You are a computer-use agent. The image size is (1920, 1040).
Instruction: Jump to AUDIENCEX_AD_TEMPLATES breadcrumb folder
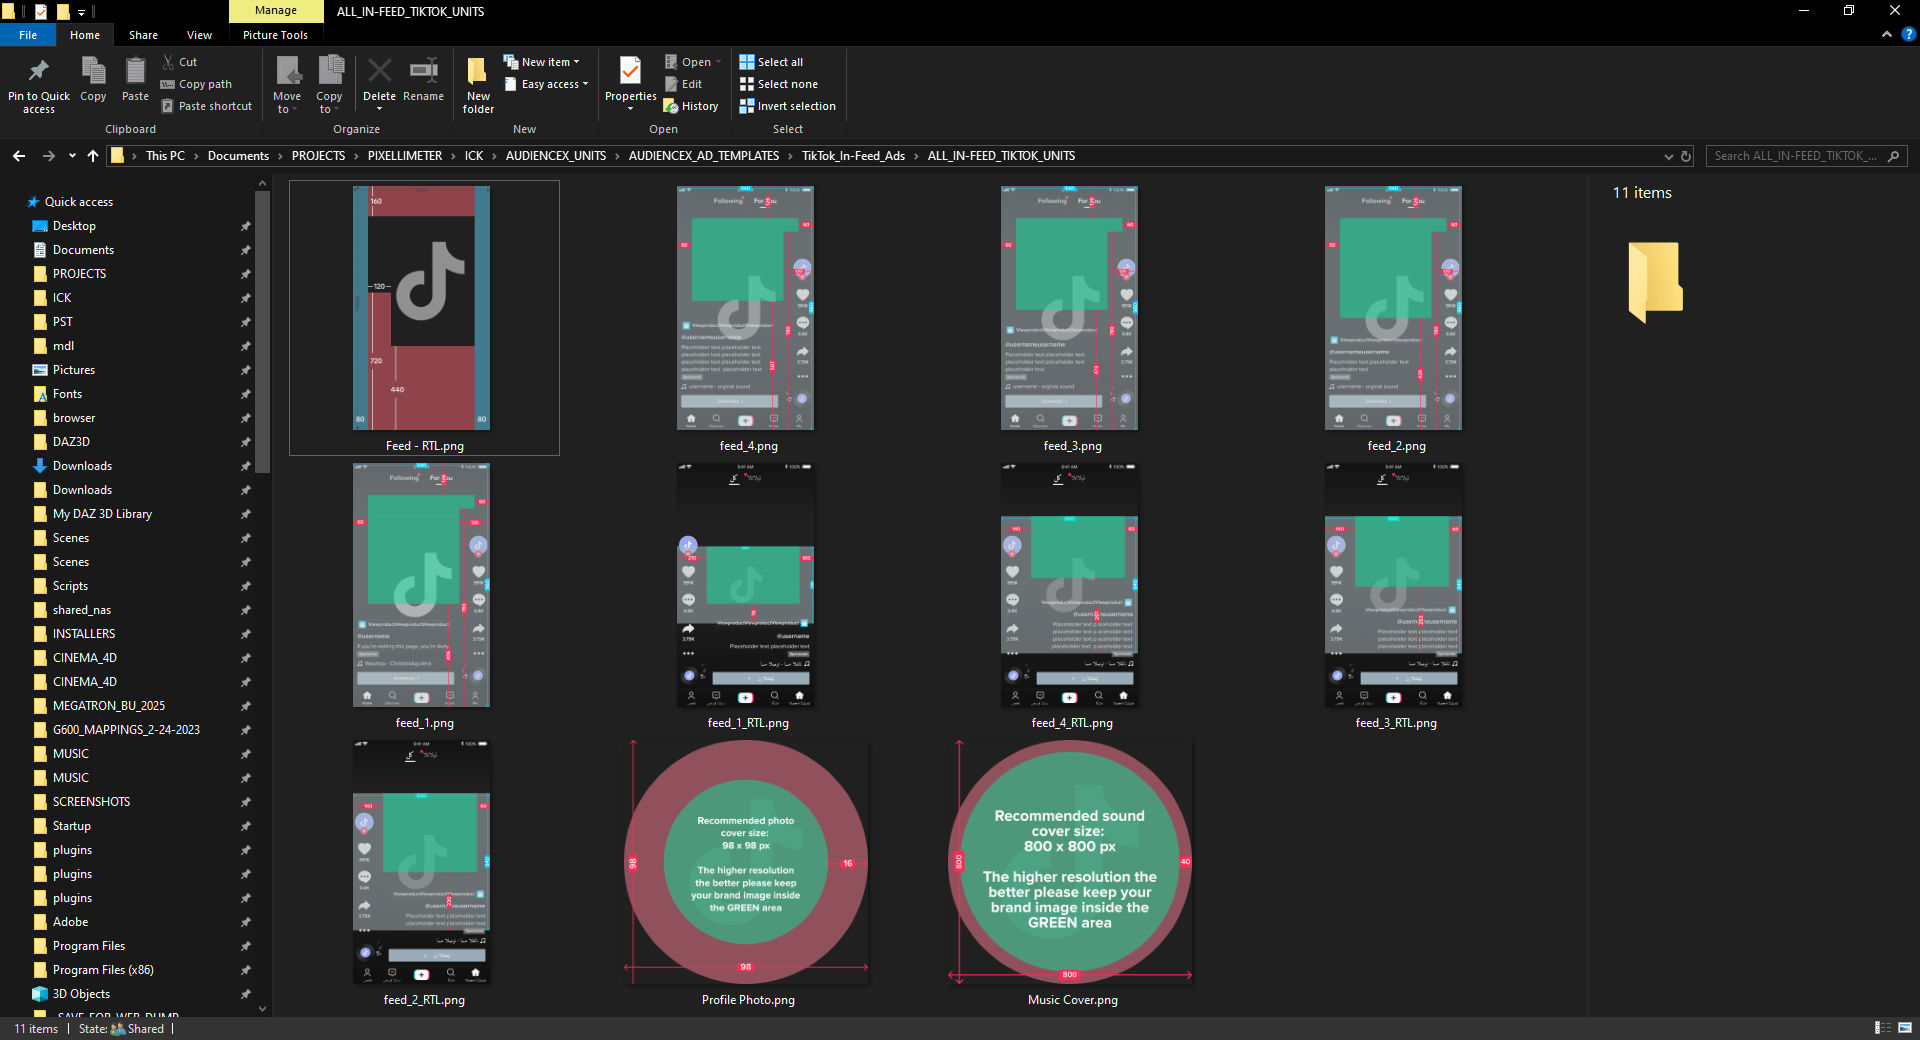704,156
